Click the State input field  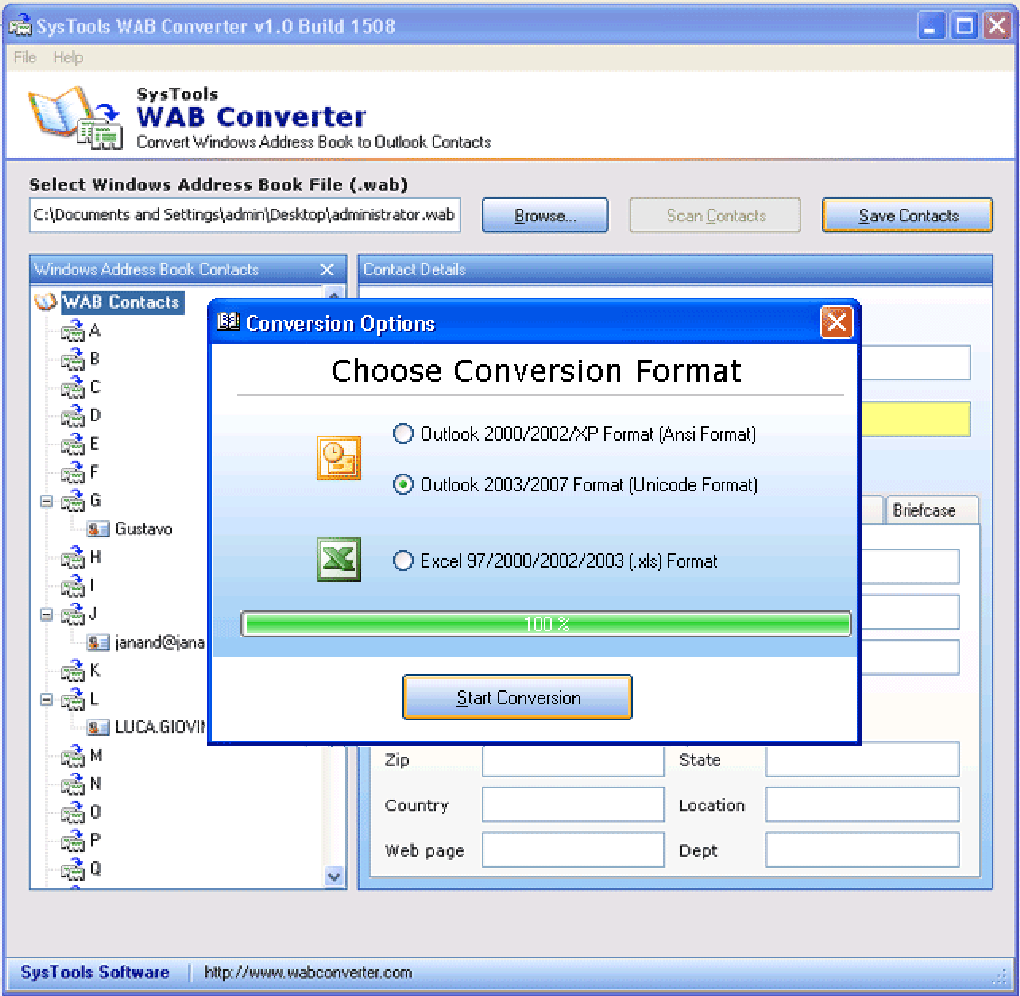pos(862,759)
